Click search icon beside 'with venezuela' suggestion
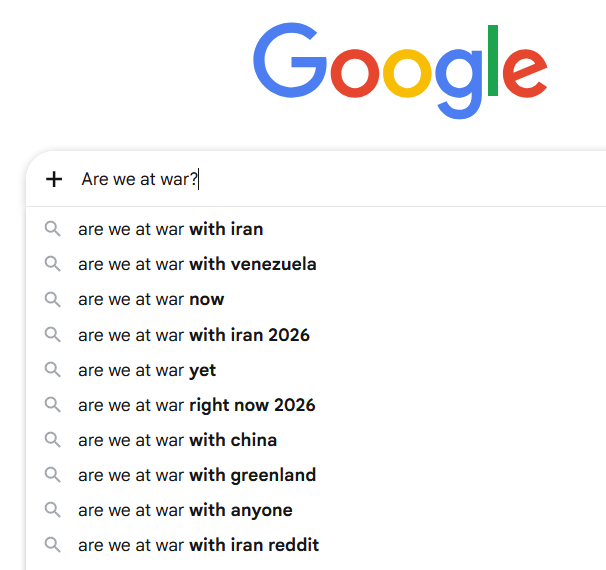 pyautogui.click(x=53, y=264)
